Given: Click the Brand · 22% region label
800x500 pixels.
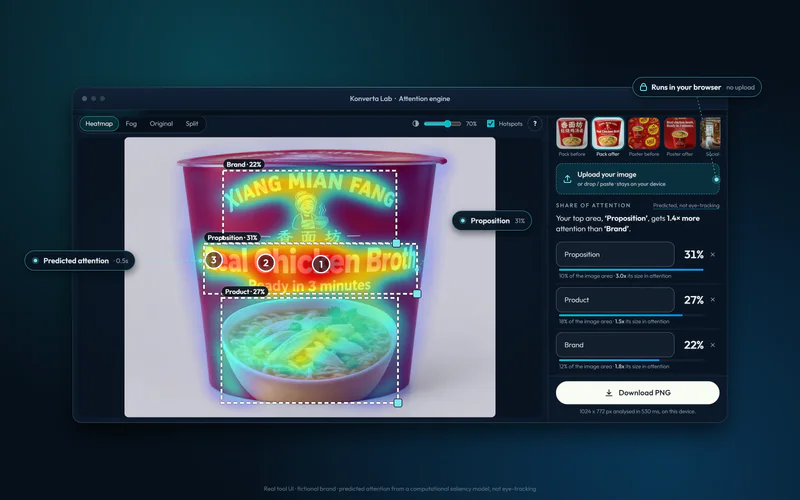Looking at the screenshot, I should tap(244, 164).
